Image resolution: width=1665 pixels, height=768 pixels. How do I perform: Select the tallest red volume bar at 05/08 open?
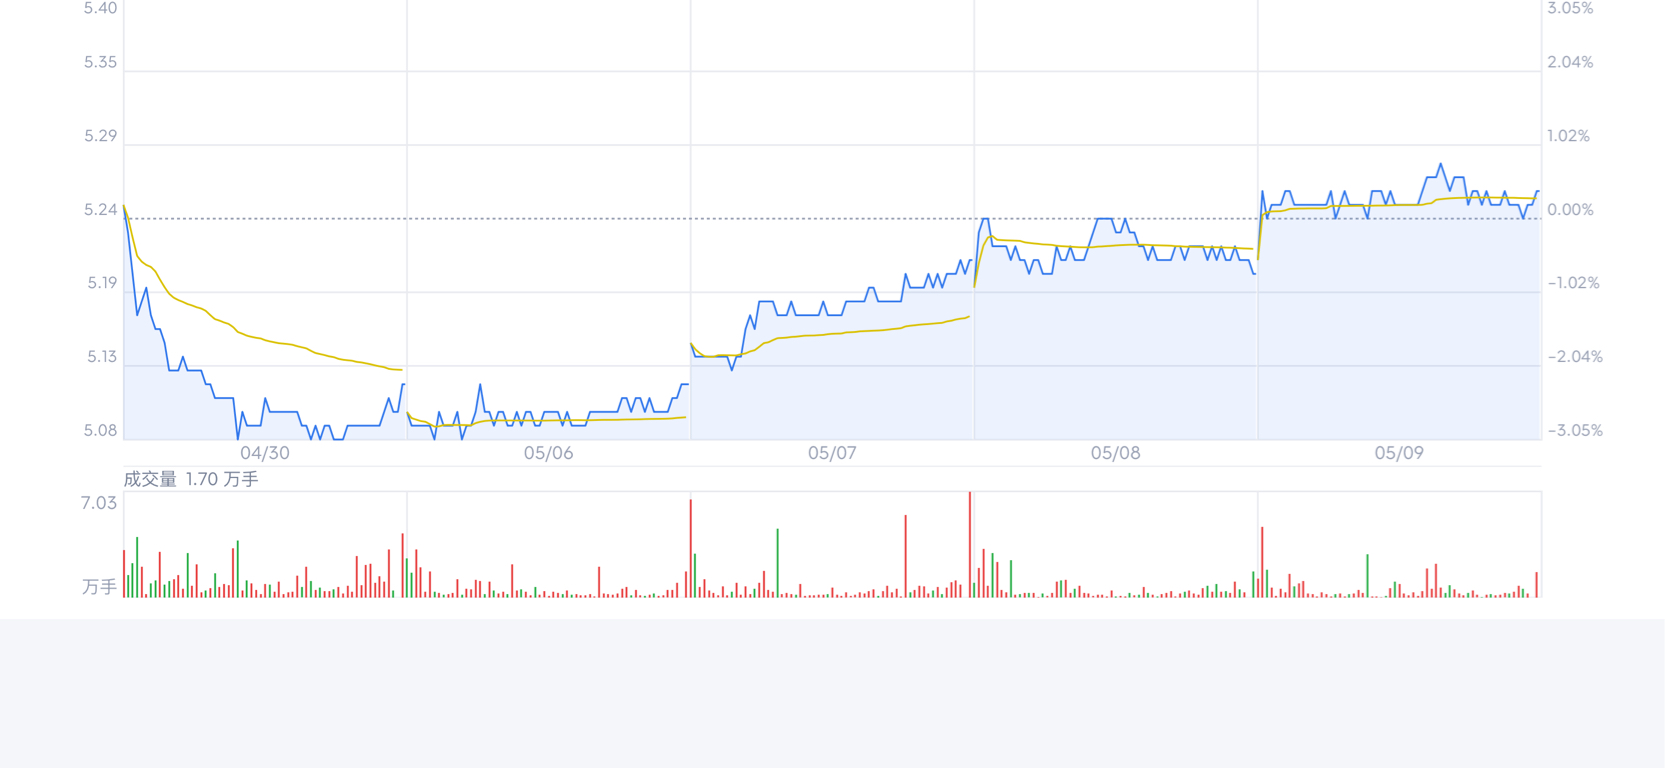(970, 544)
